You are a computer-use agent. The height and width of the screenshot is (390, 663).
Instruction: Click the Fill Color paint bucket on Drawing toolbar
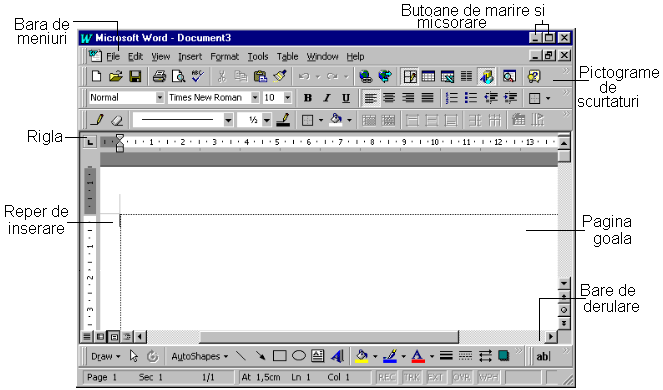tap(362, 356)
